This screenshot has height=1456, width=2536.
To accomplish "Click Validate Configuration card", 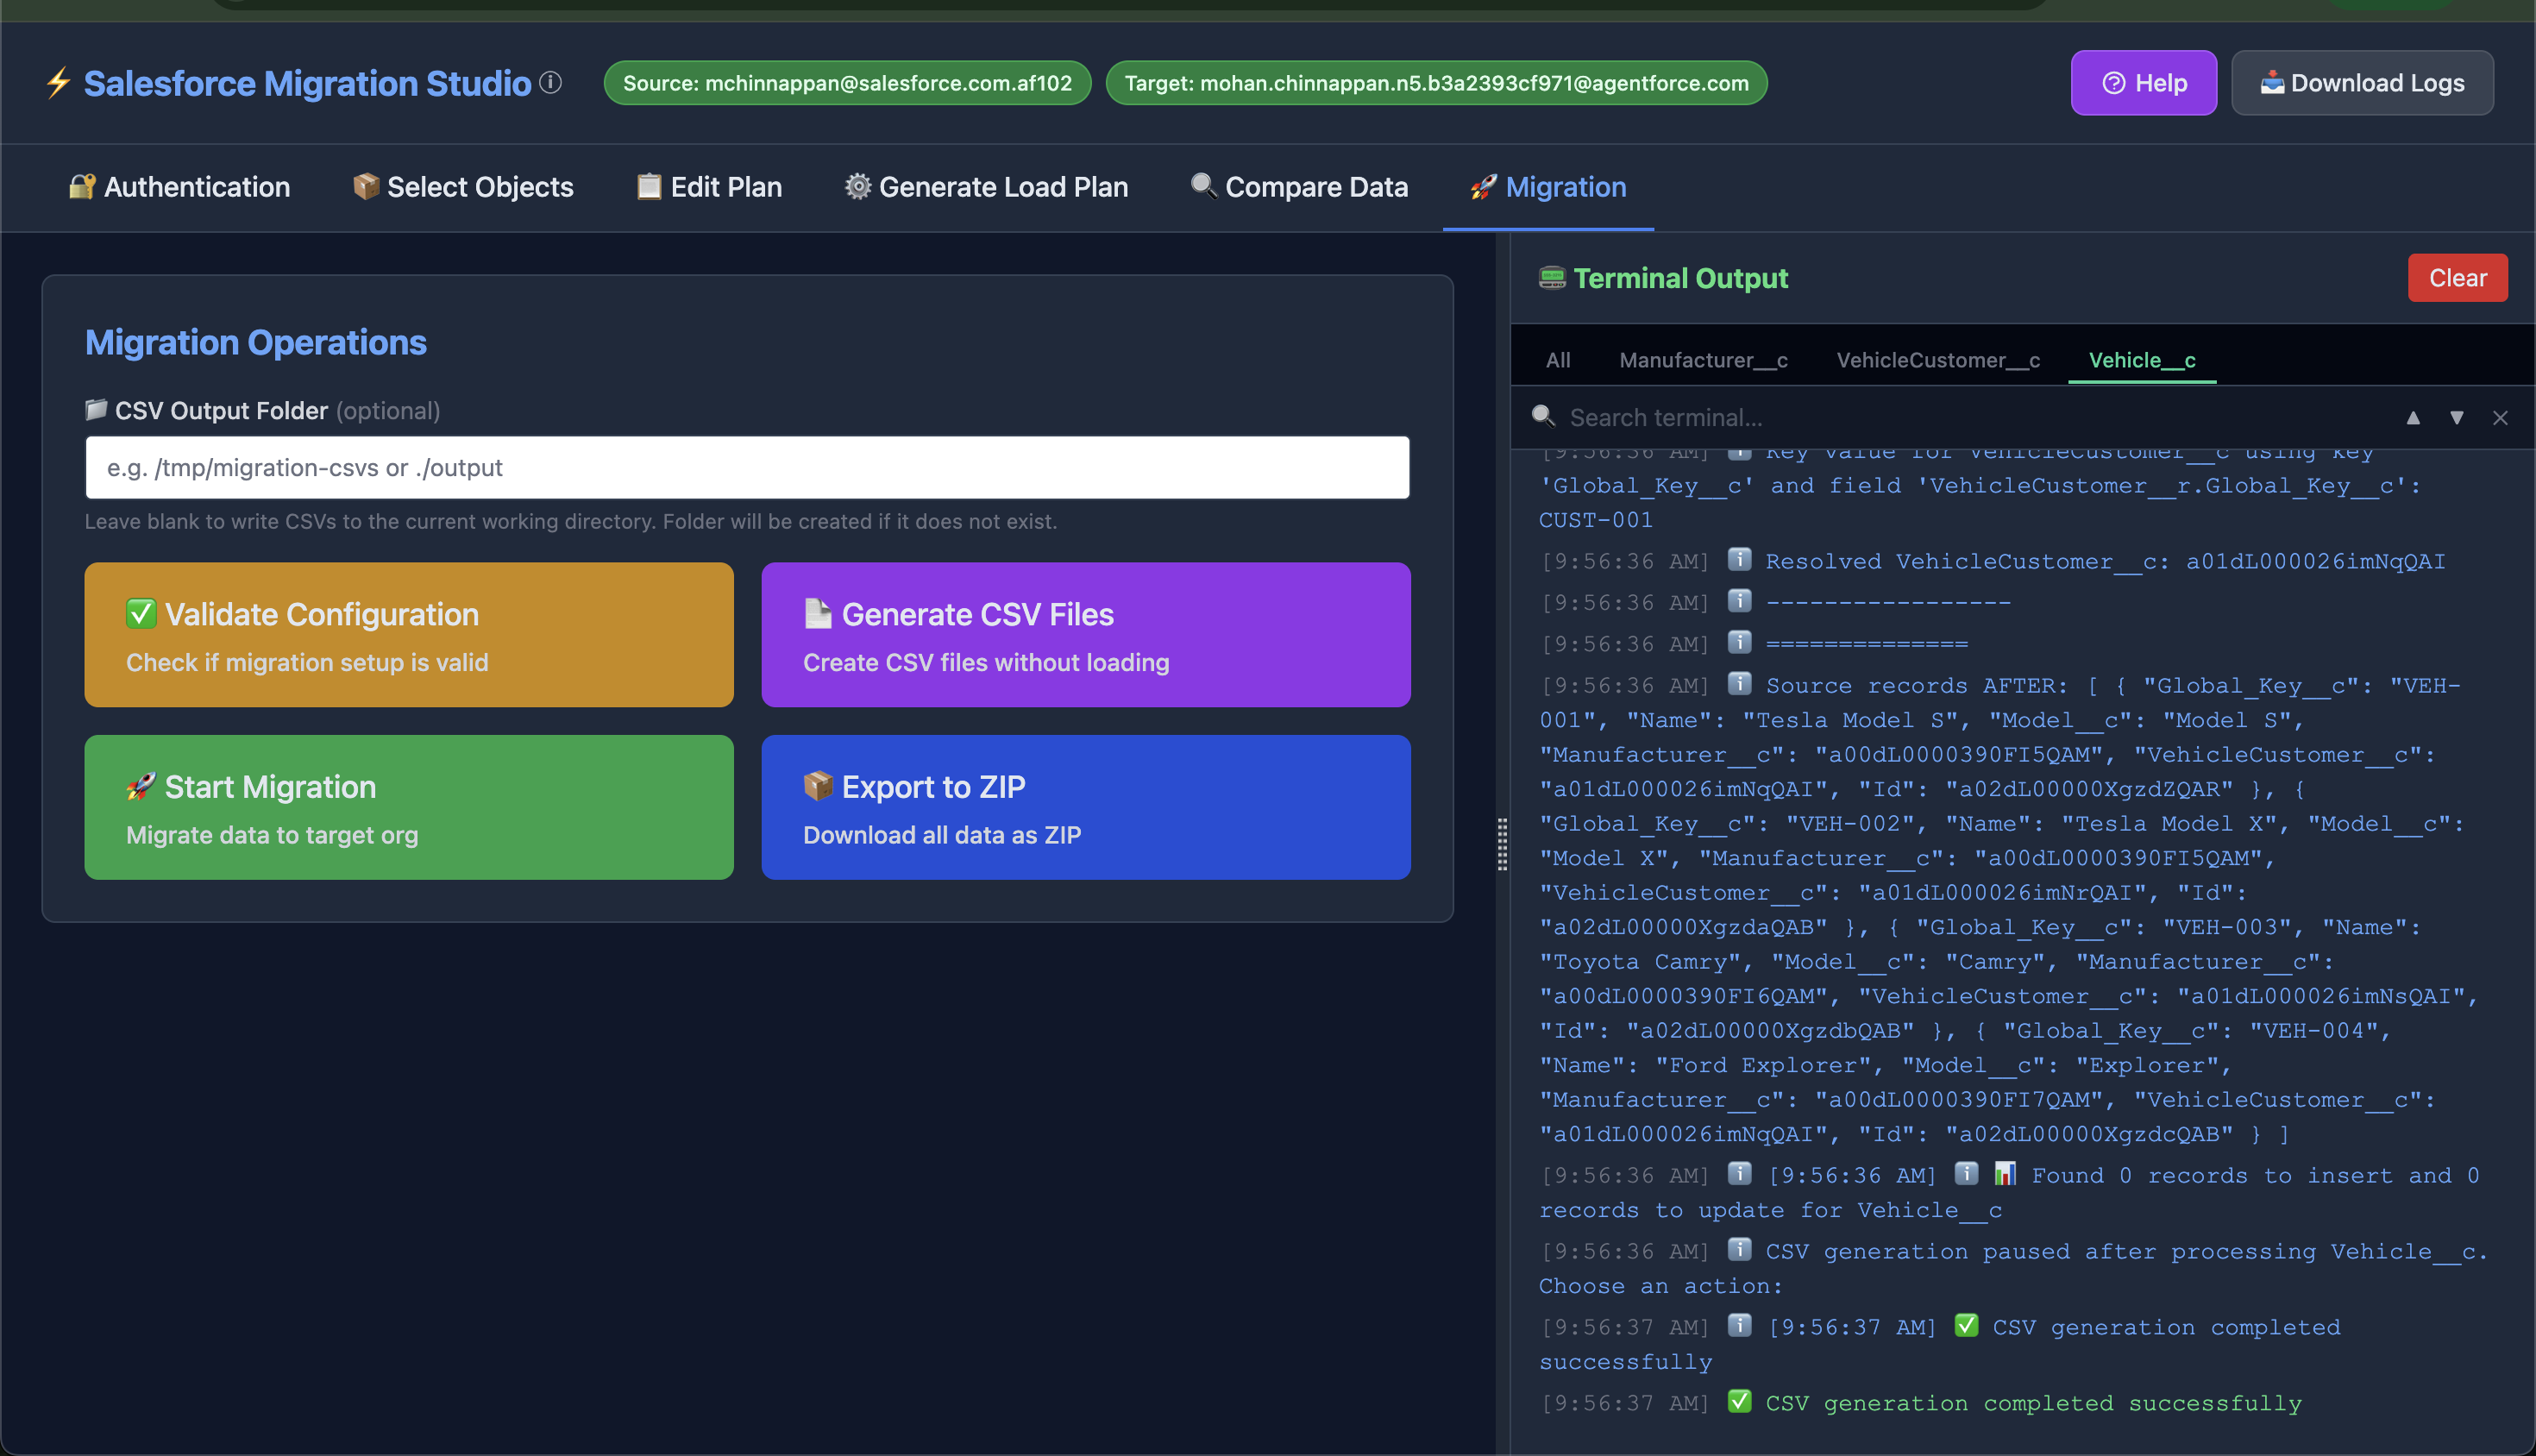I will [x=409, y=635].
